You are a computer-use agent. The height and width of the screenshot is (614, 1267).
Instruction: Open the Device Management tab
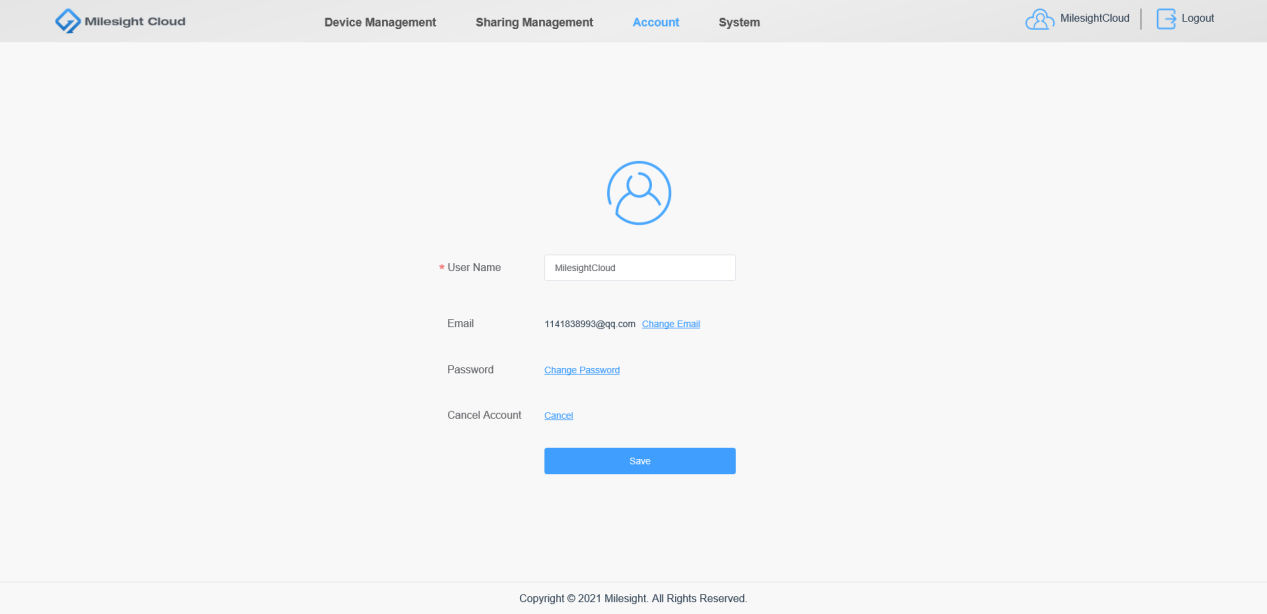coord(380,22)
